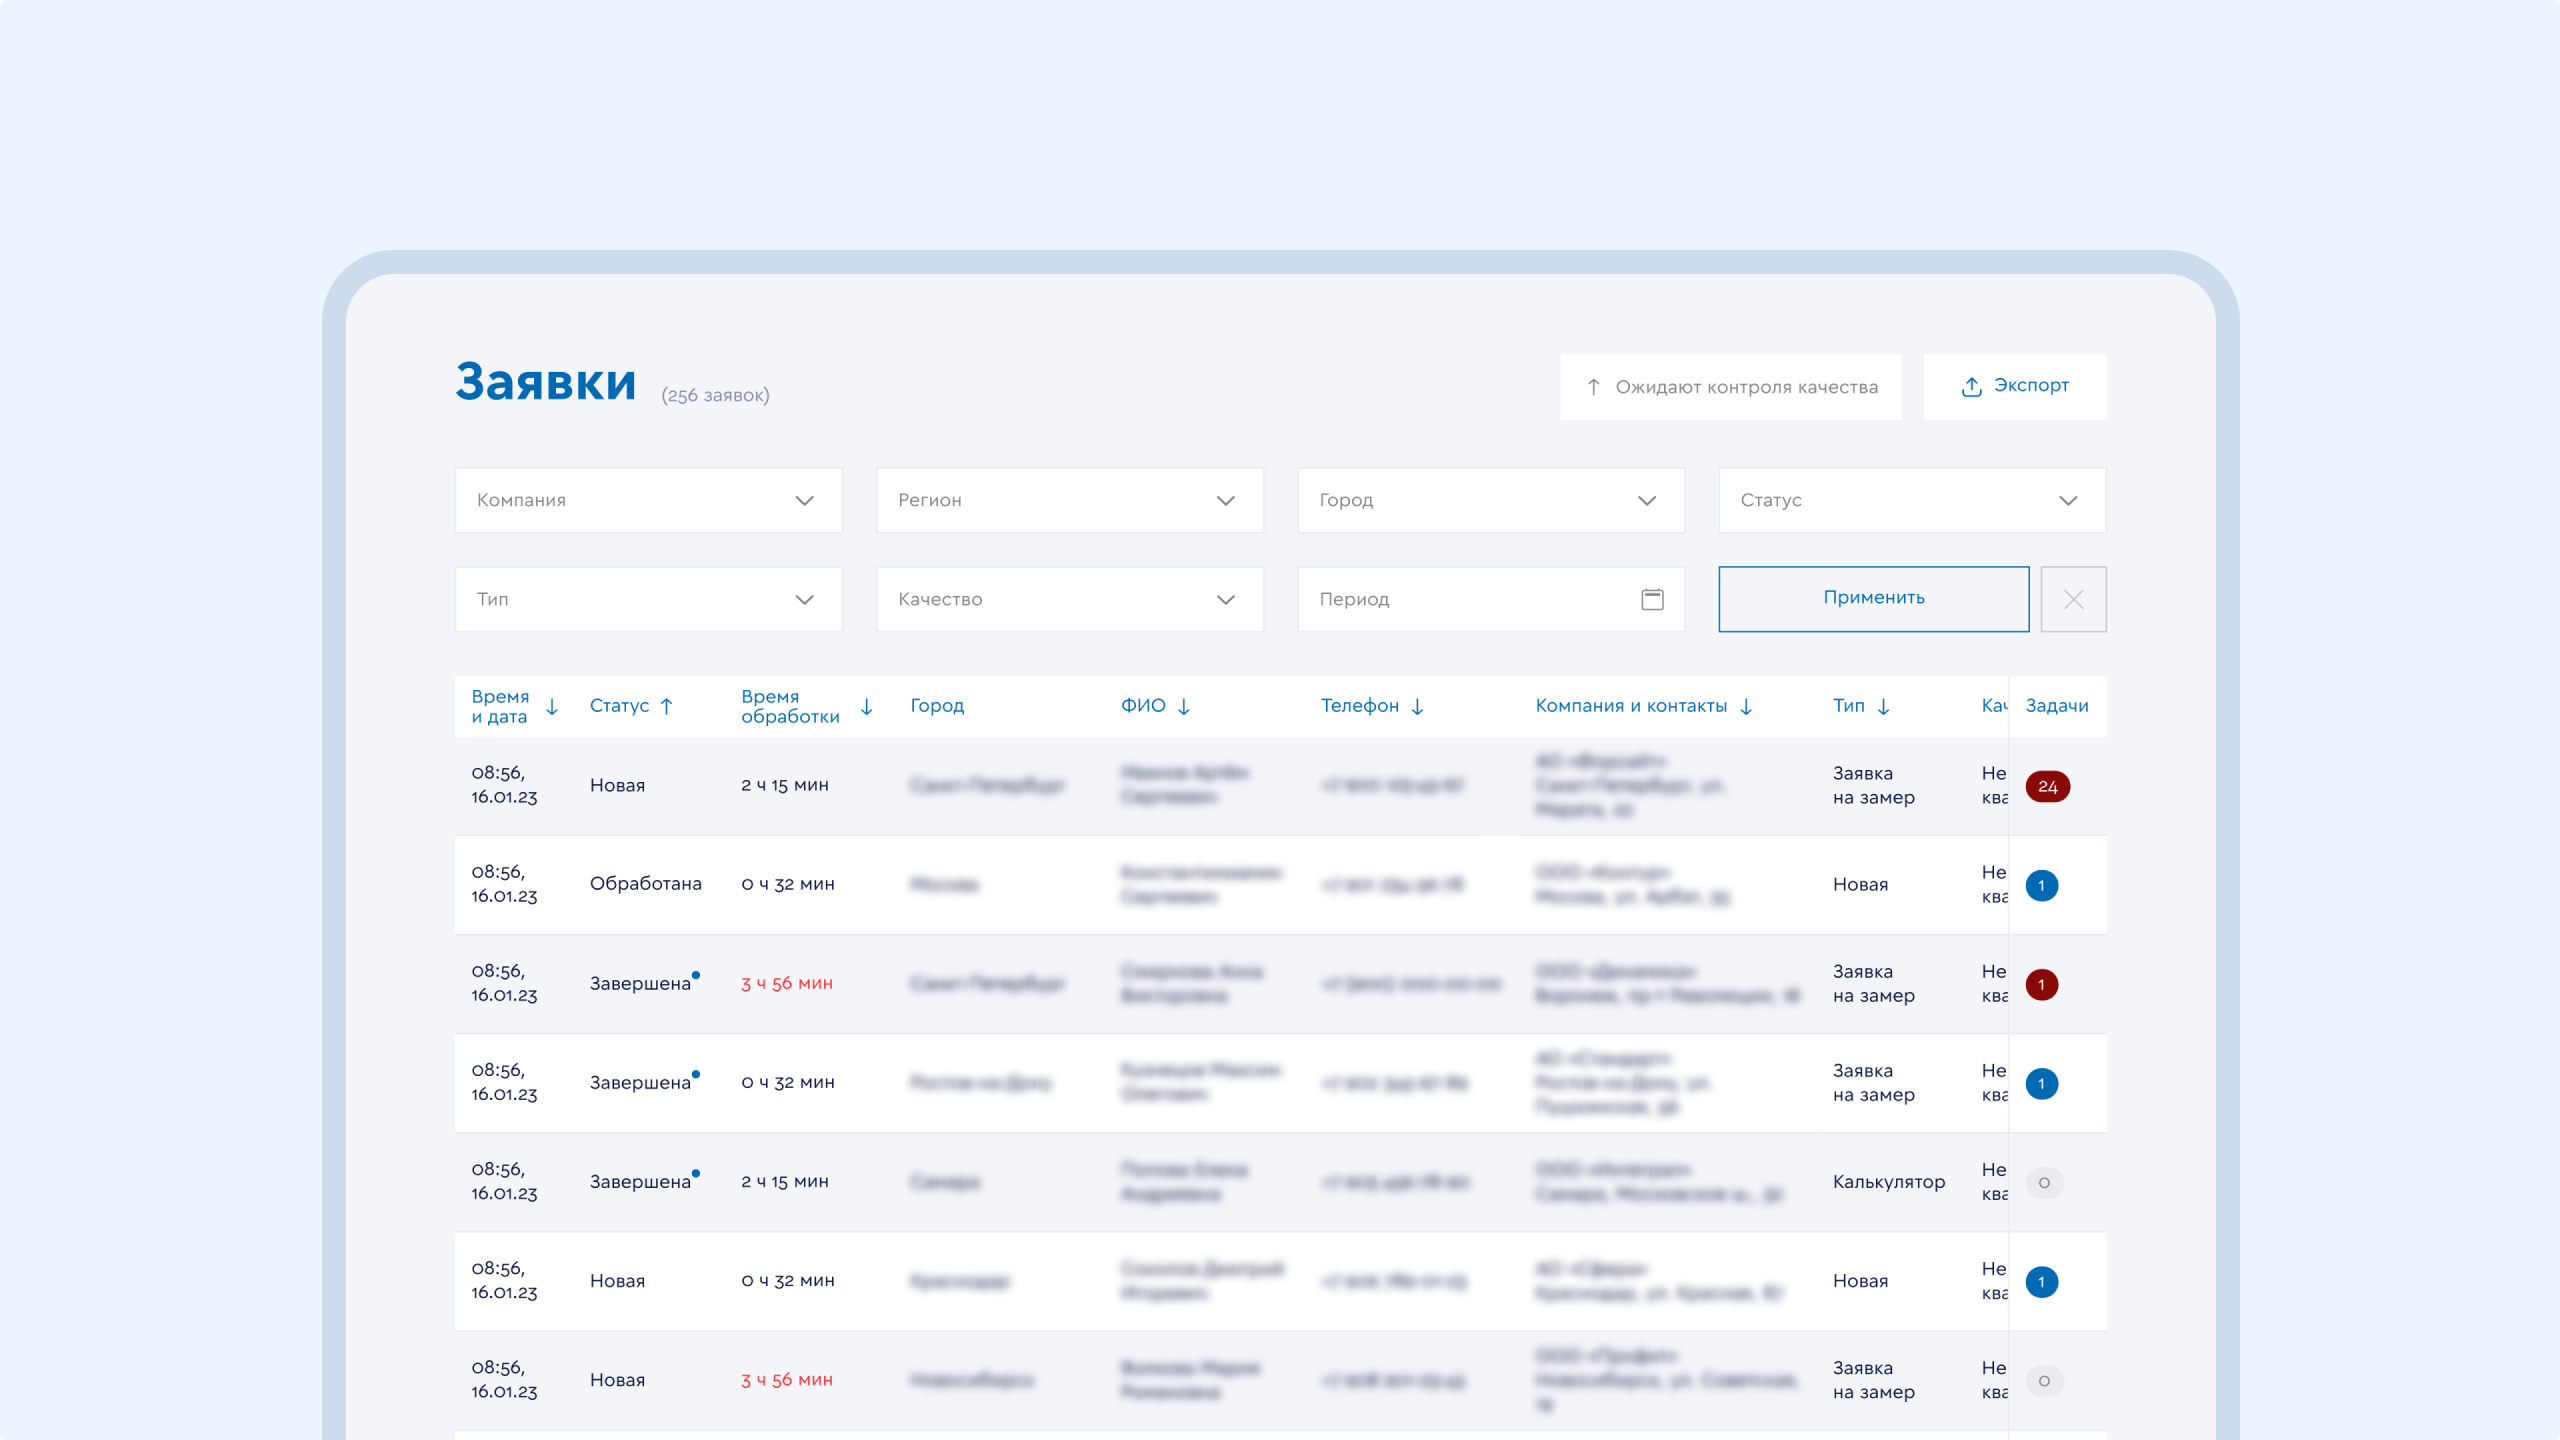Click the ФИО column header label
Image resolution: width=2560 pixels, height=1440 pixels.
pyautogui.click(x=1143, y=706)
